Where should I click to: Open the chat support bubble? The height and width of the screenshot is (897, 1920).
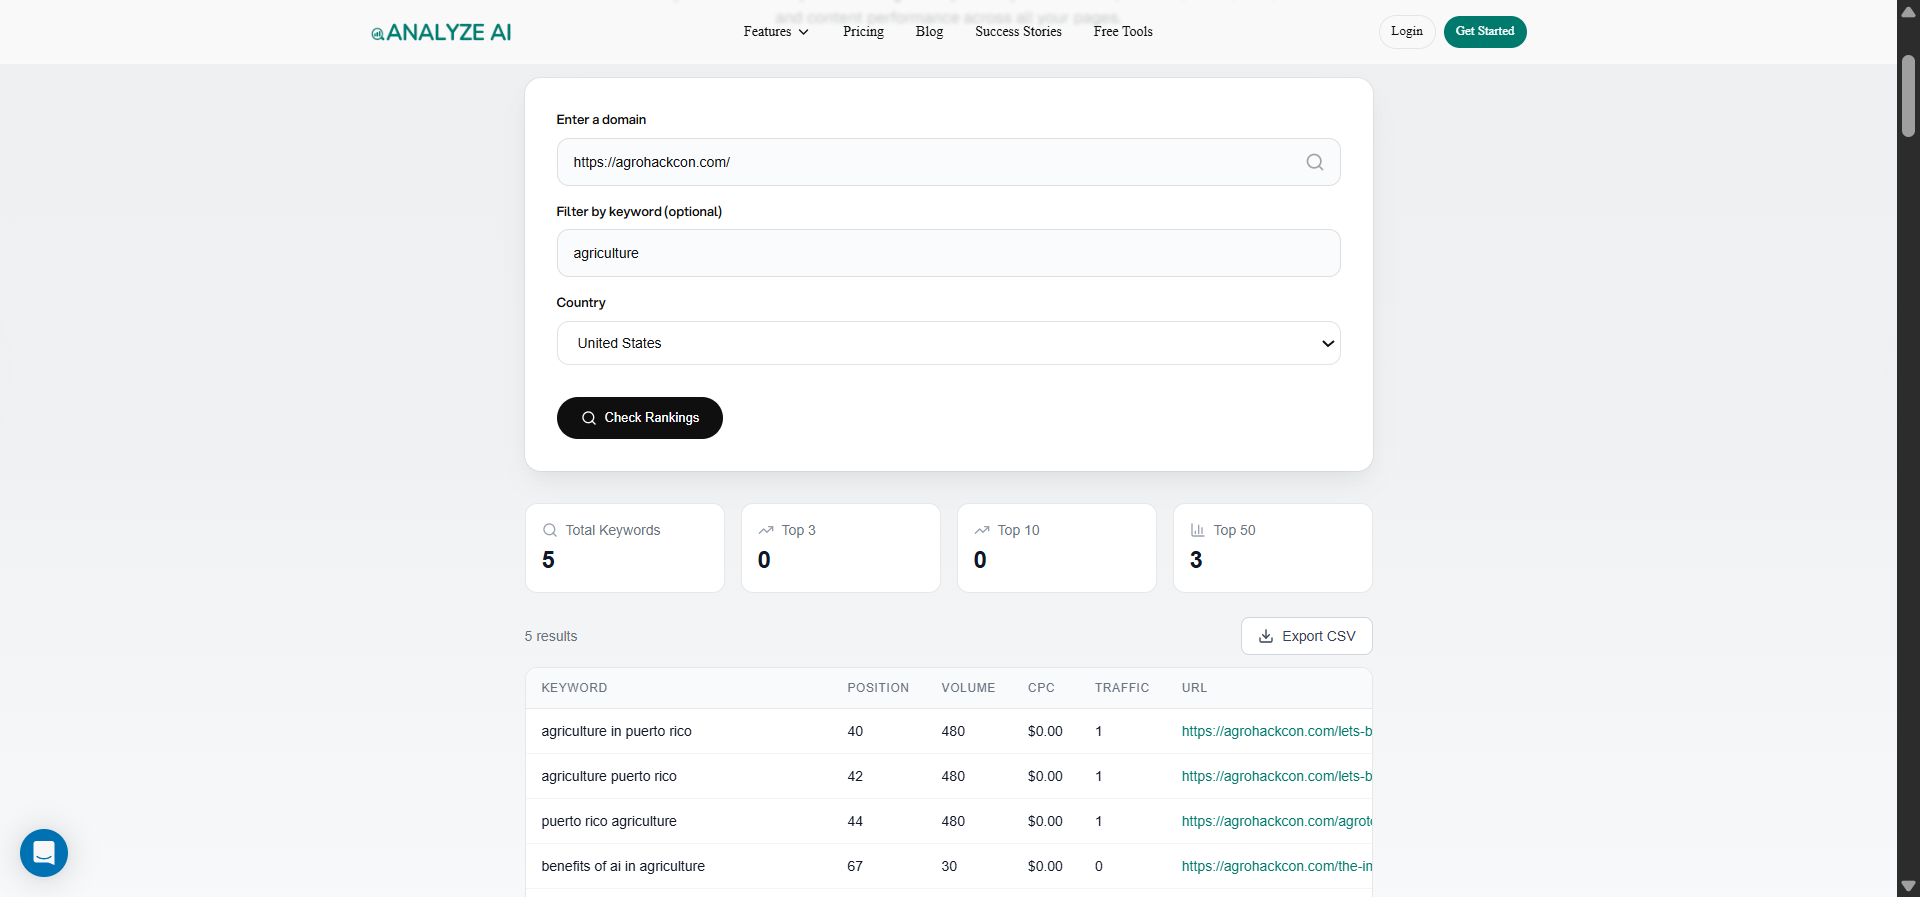pos(44,853)
